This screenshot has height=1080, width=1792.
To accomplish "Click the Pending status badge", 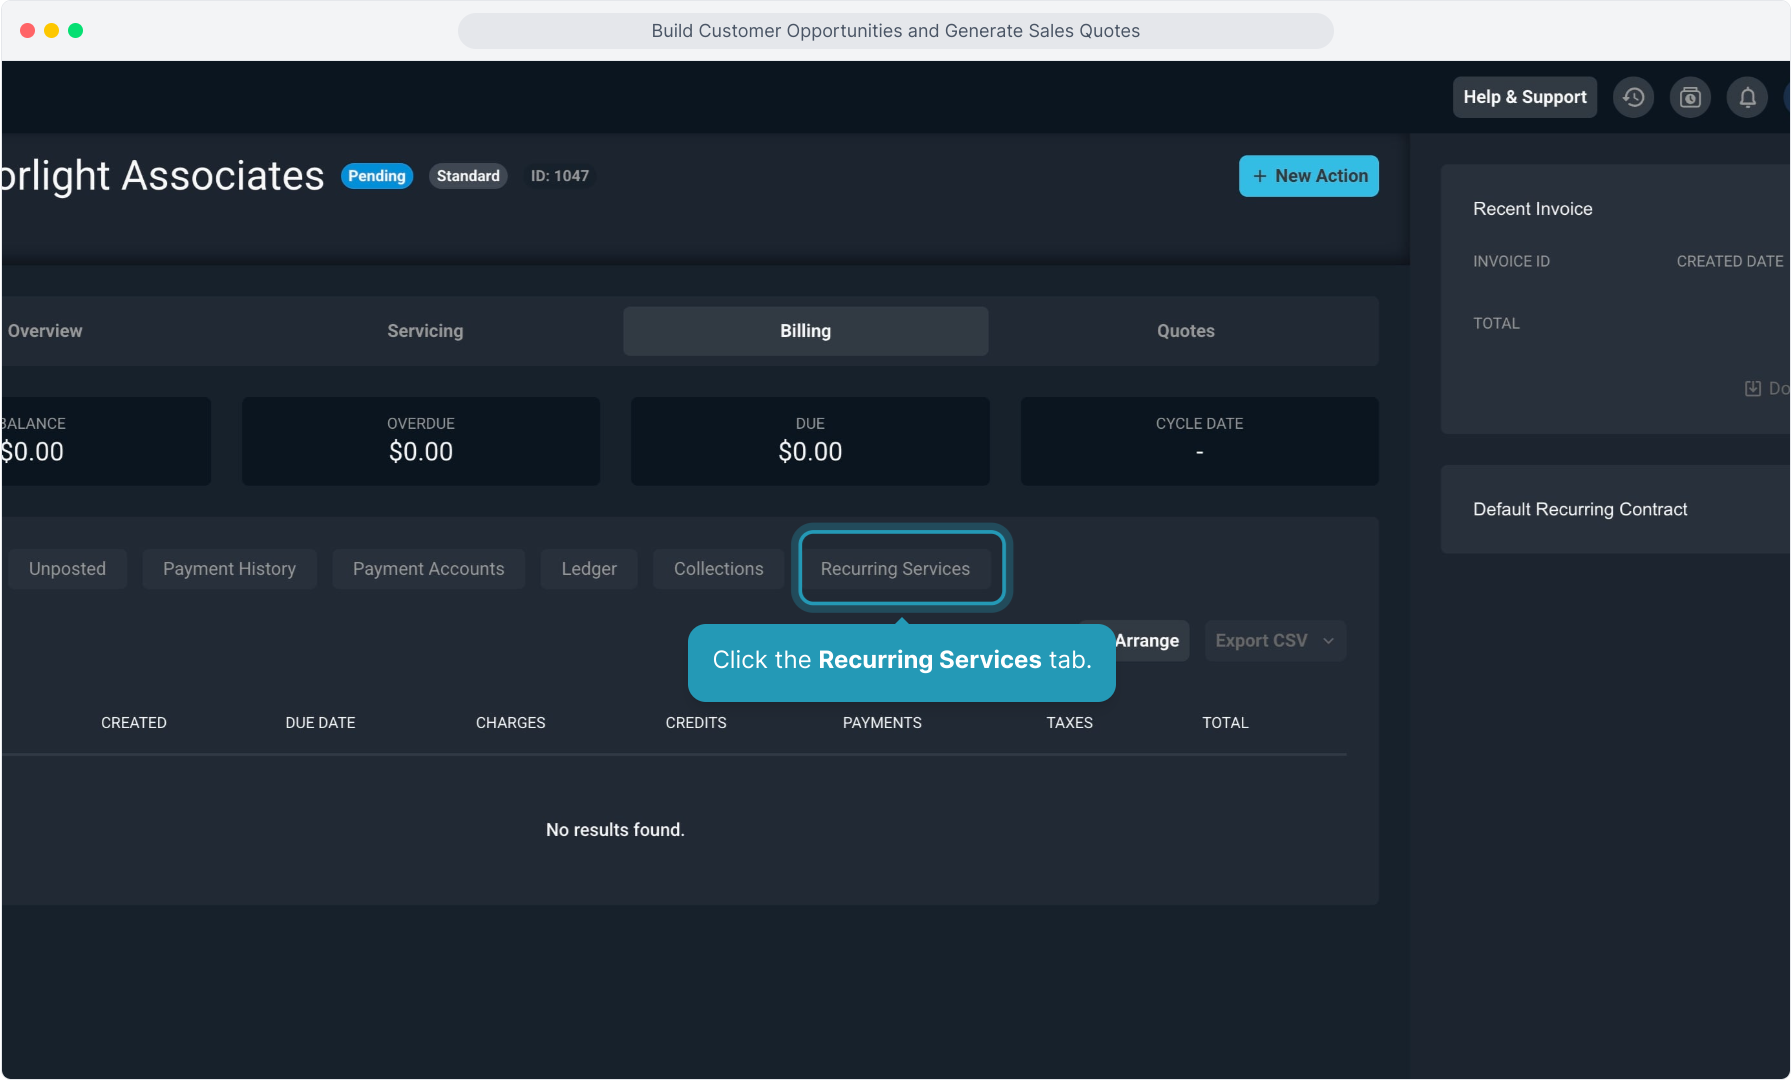I will 377,176.
